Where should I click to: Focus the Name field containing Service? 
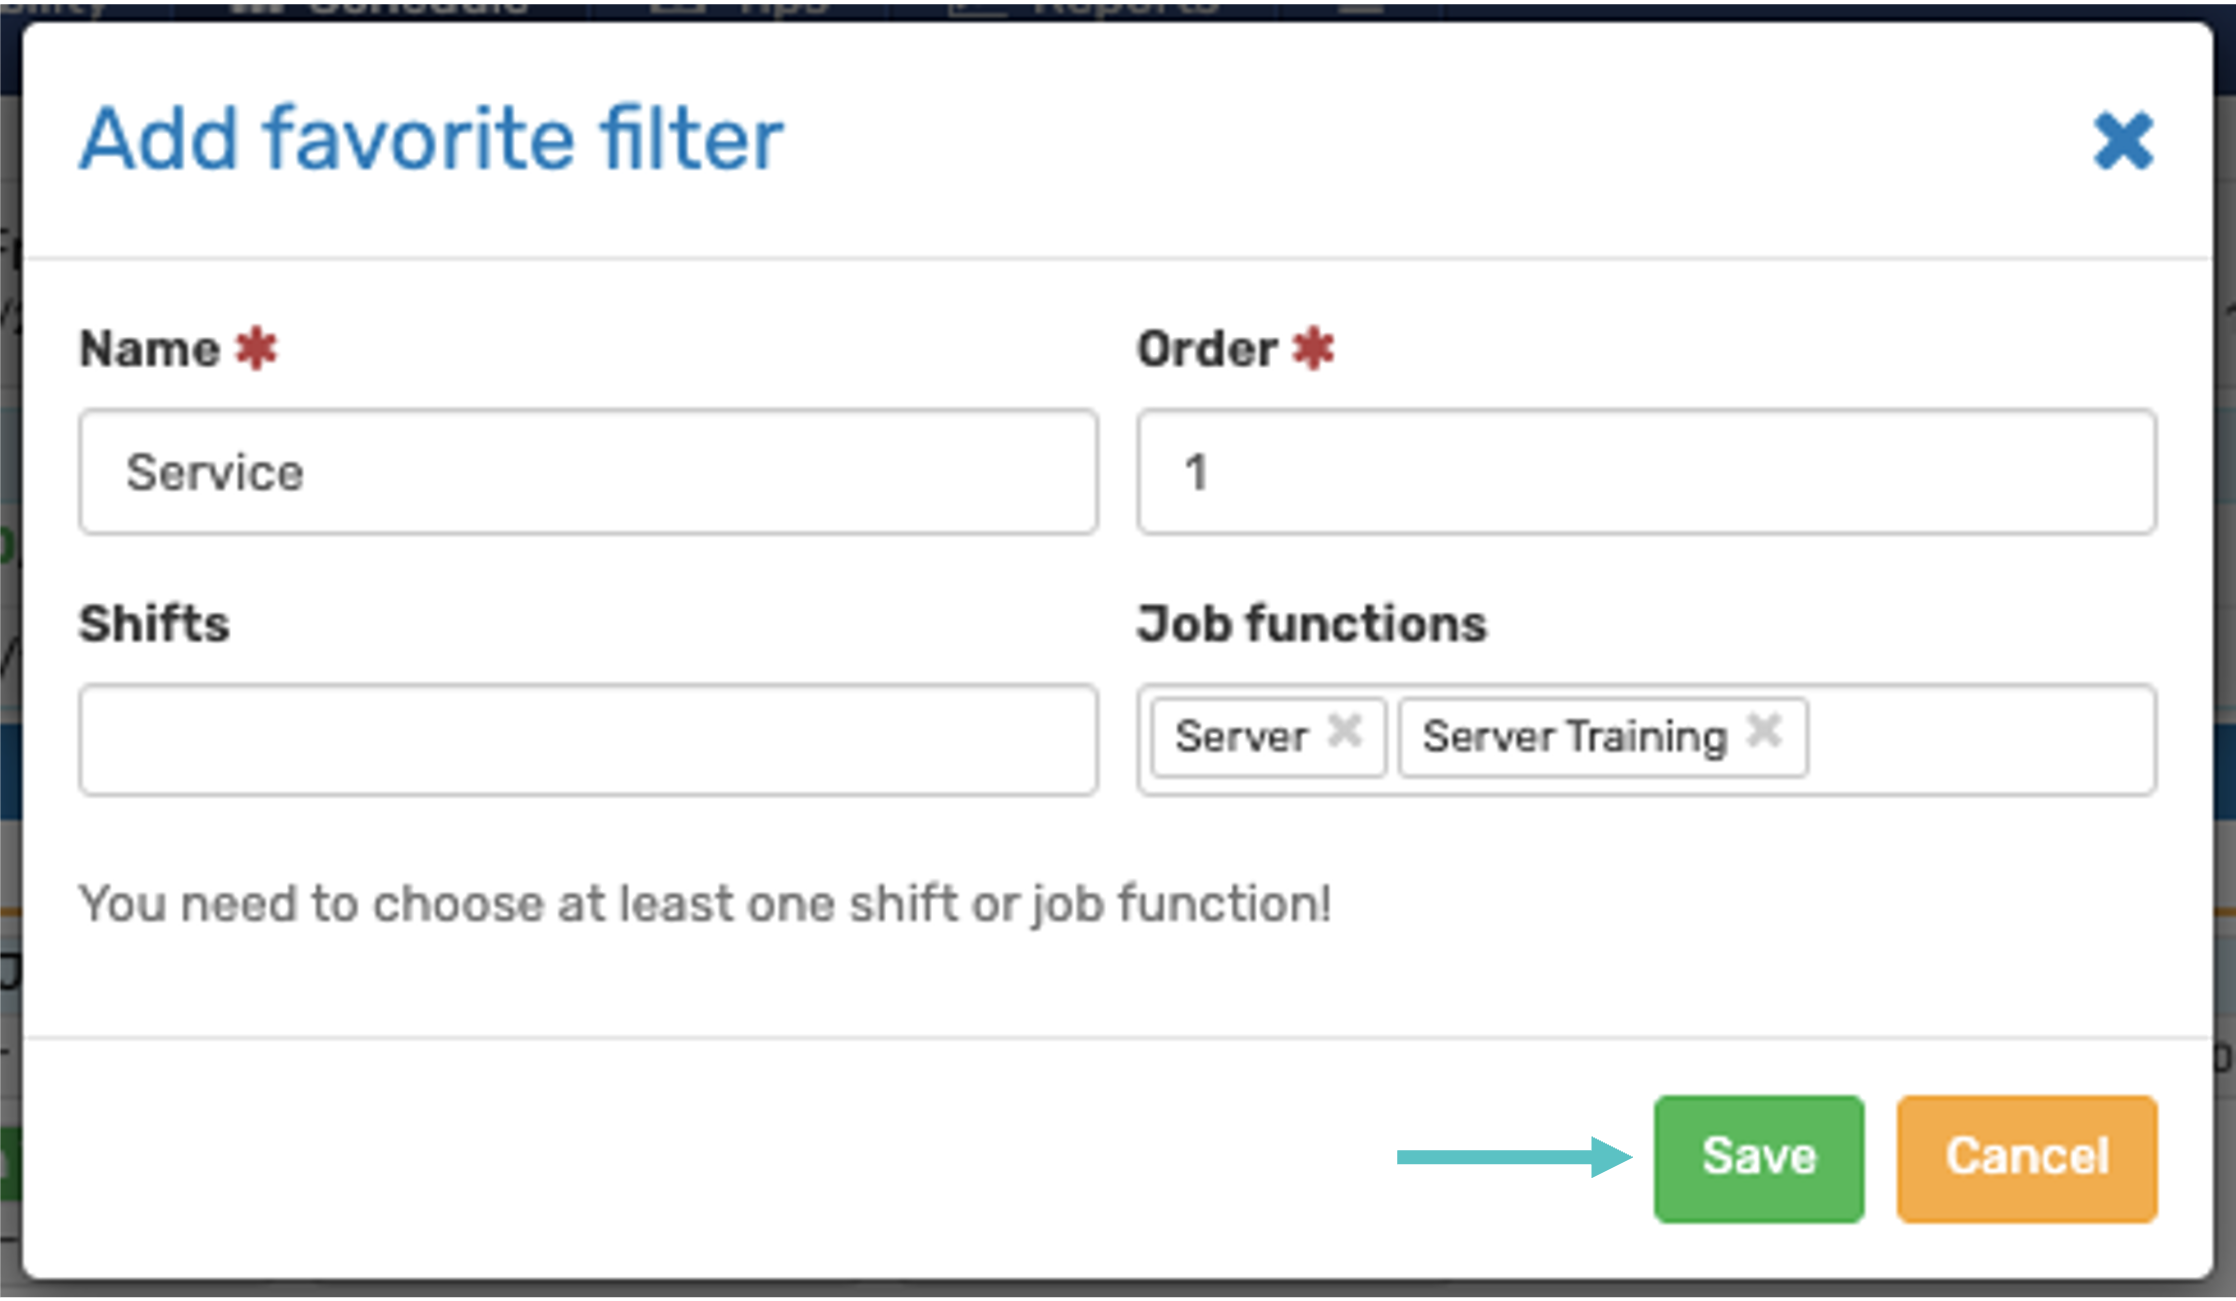[x=588, y=472]
